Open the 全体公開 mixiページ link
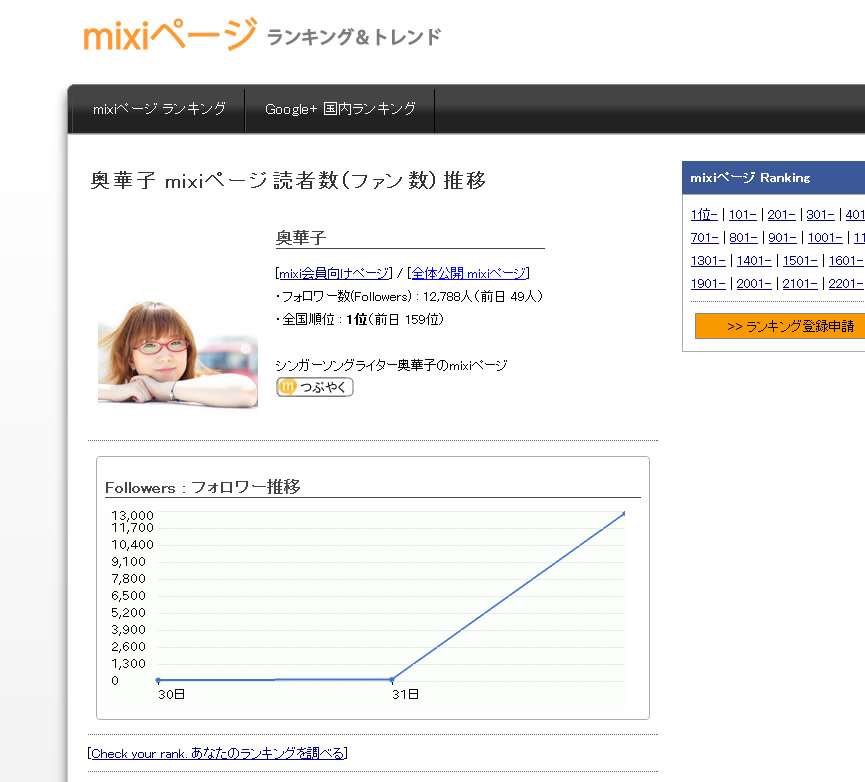Image resolution: width=865 pixels, height=782 pixels. pyautogui.click(x=469, y=273)
